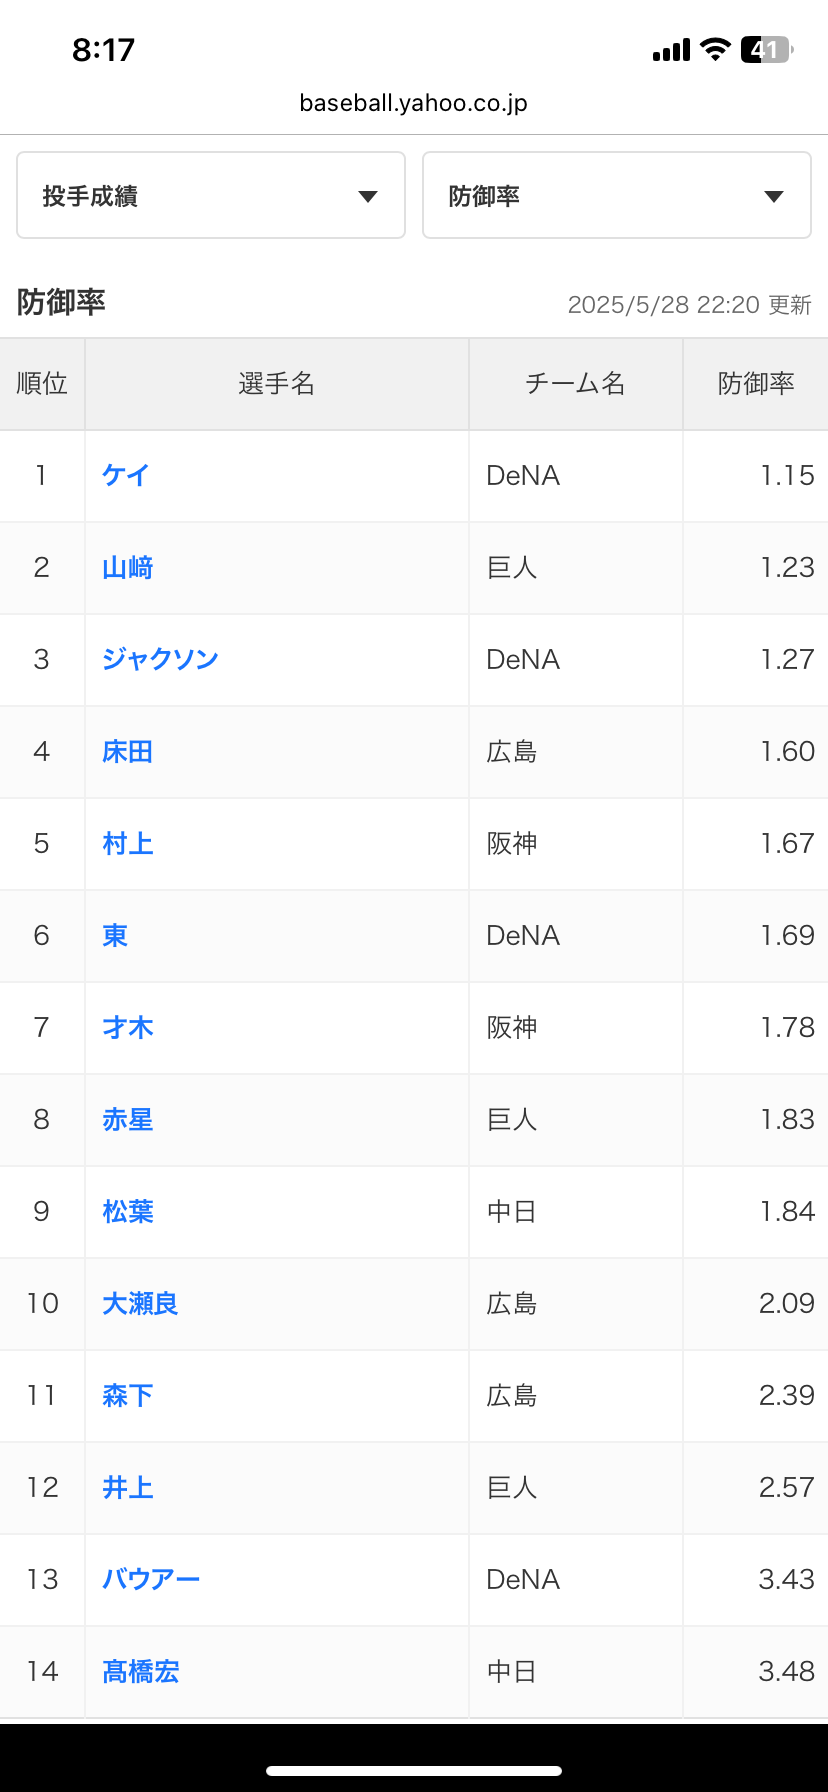Select the ジャクソン player link
Image resolution: width=828 pixels, height=1792 pixels.
tap(160, 659)
